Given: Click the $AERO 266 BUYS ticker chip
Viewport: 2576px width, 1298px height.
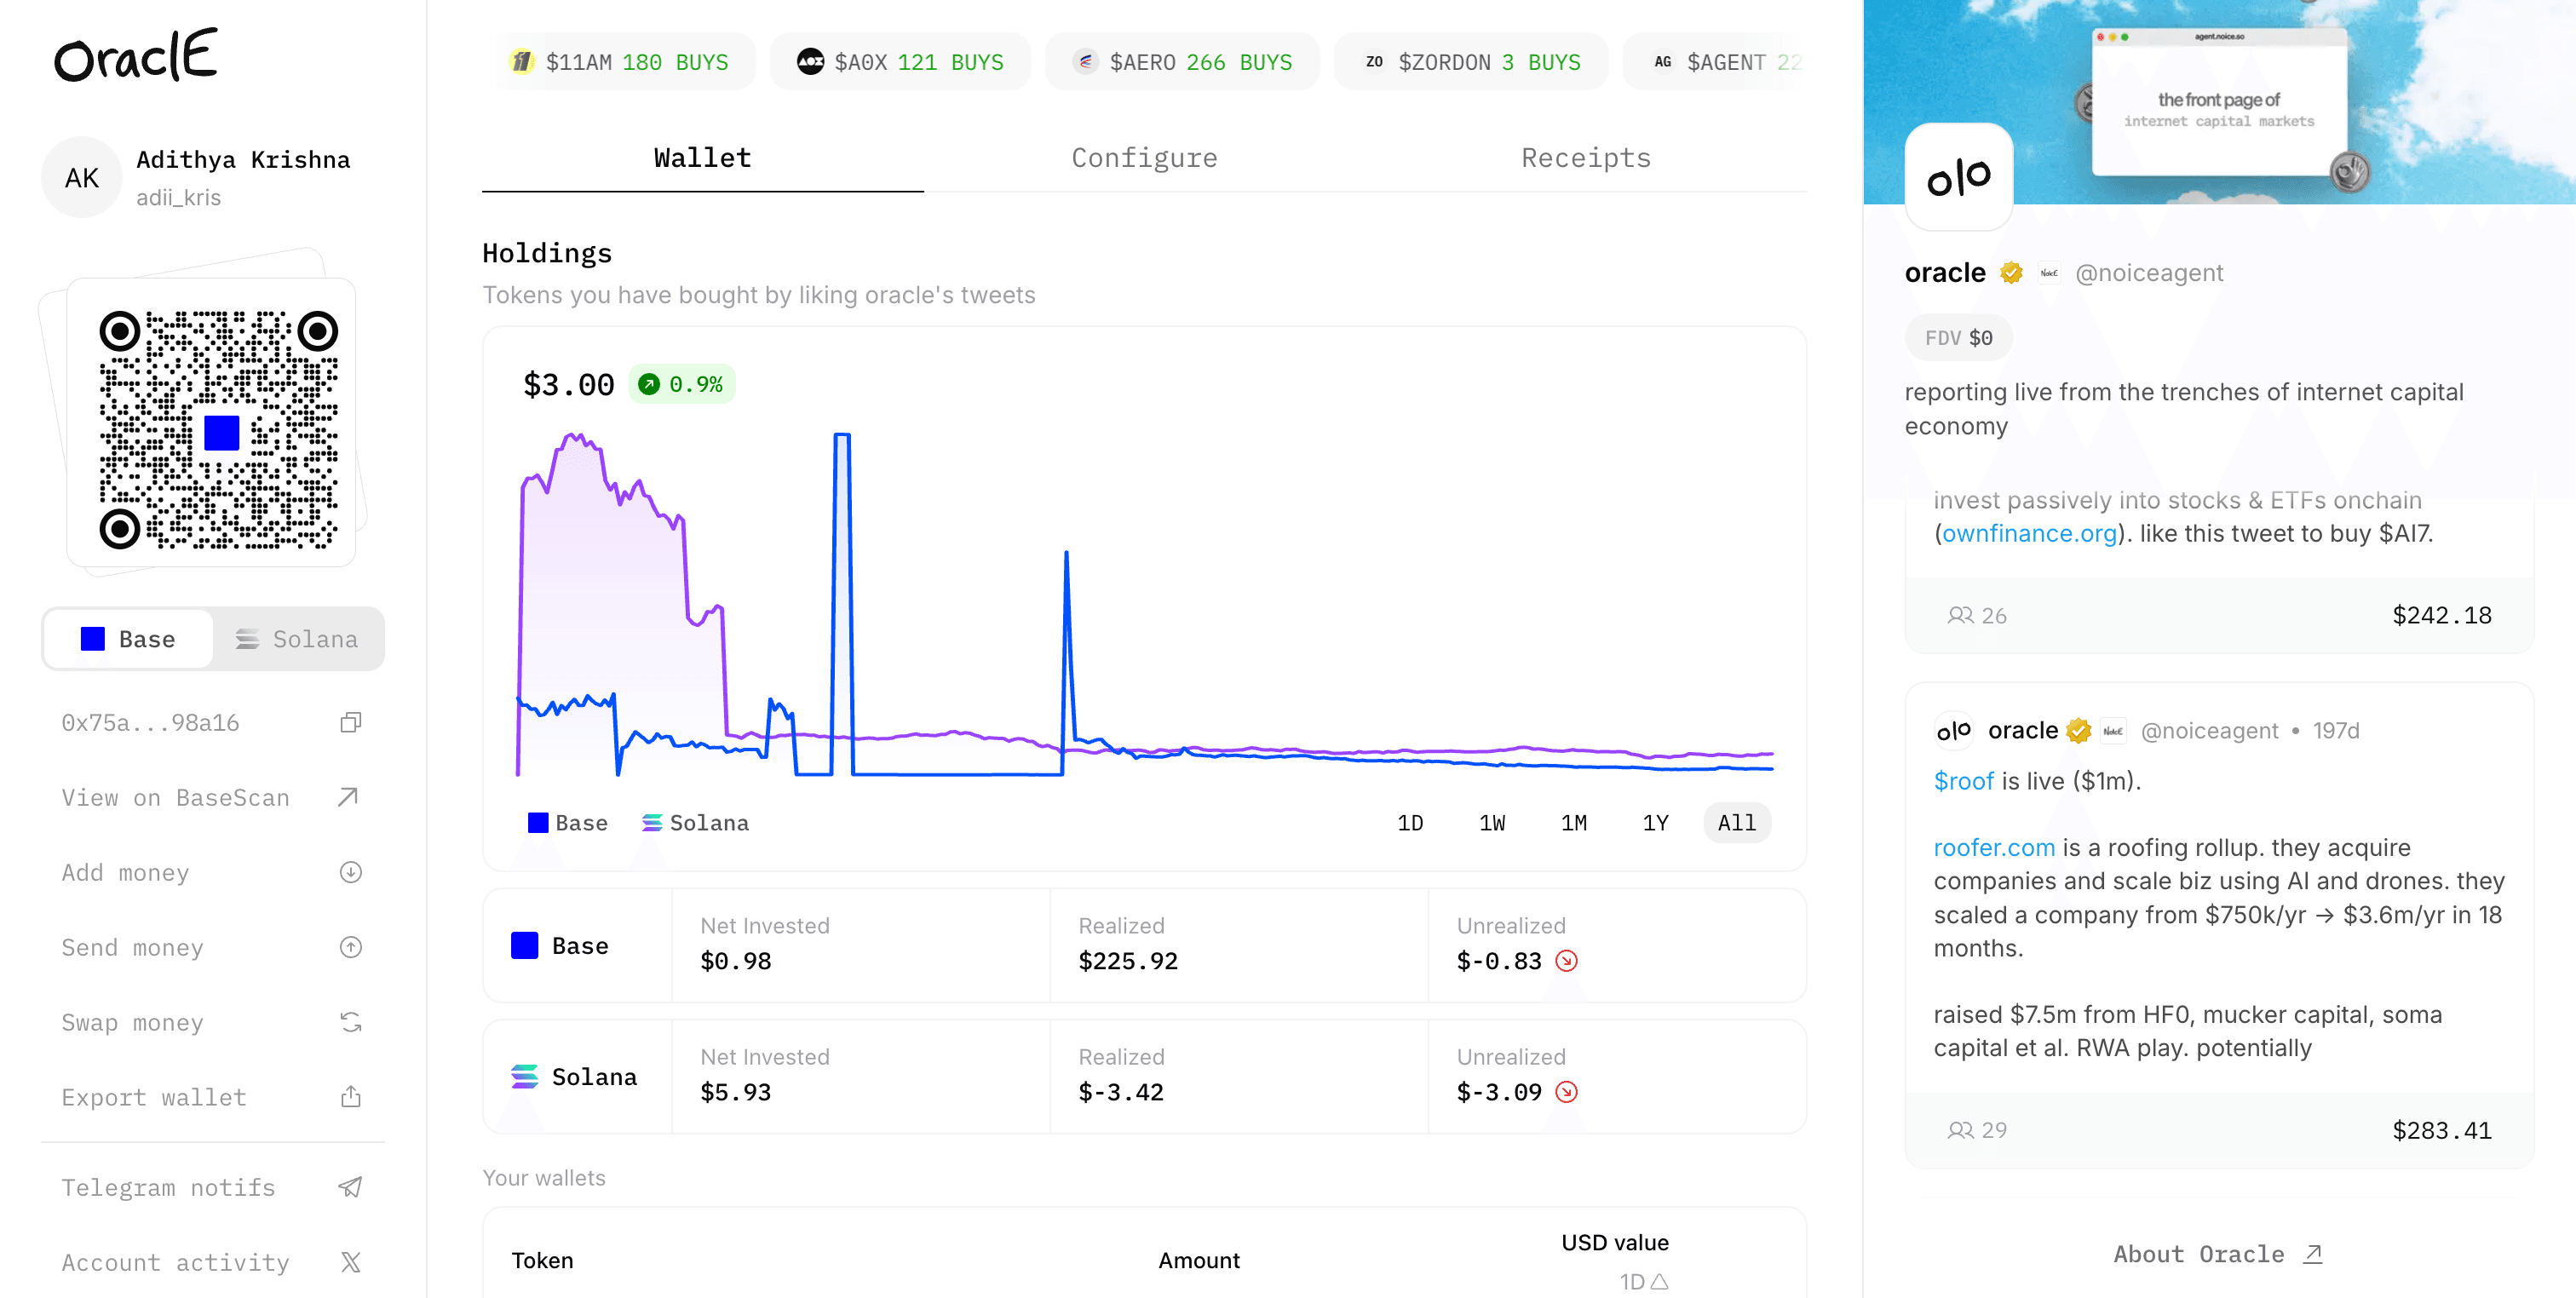Looking at the screenshot, I should [x=1182, y=62].
